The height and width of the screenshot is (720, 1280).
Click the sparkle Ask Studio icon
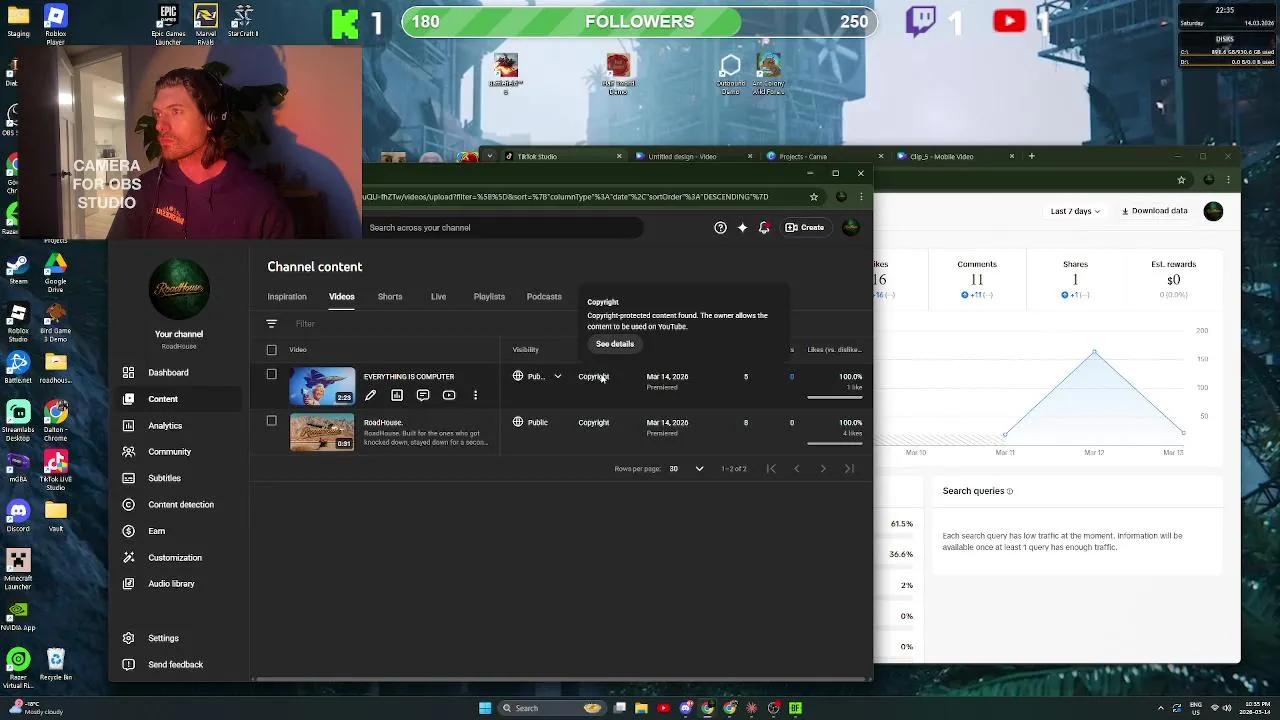(742, 228)
